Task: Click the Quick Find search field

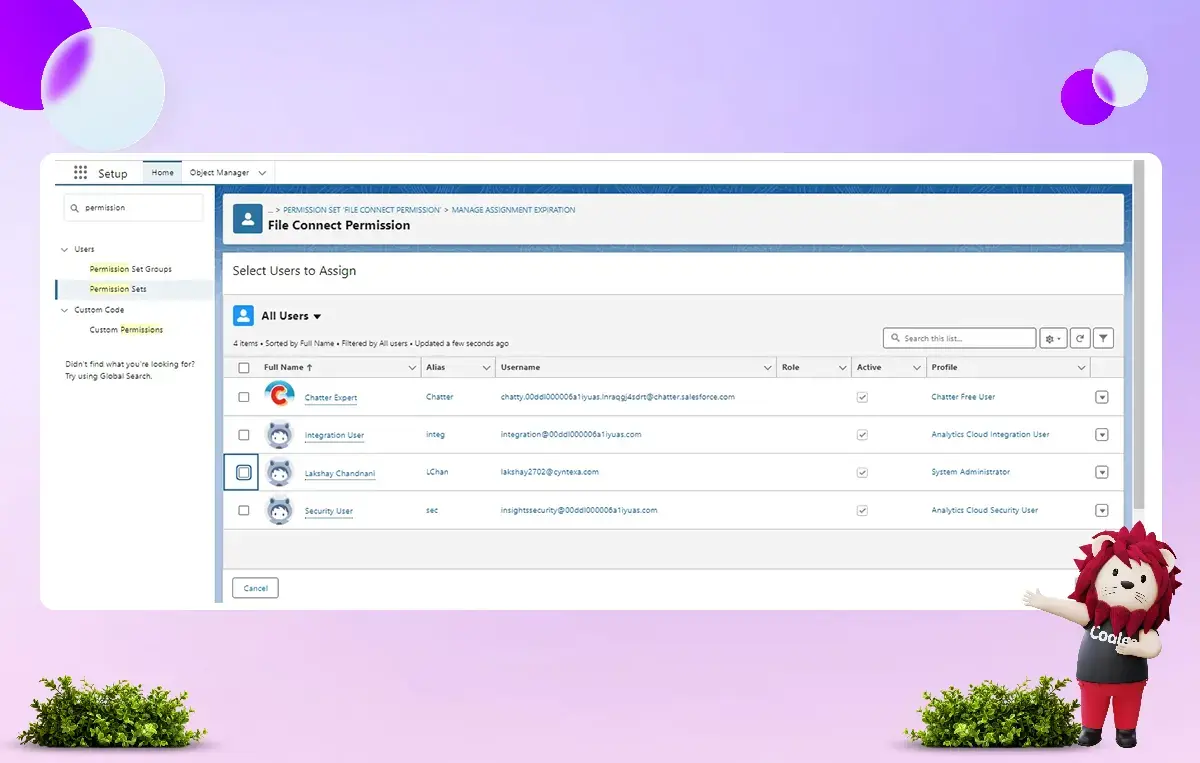Action: tap(133, 208)
